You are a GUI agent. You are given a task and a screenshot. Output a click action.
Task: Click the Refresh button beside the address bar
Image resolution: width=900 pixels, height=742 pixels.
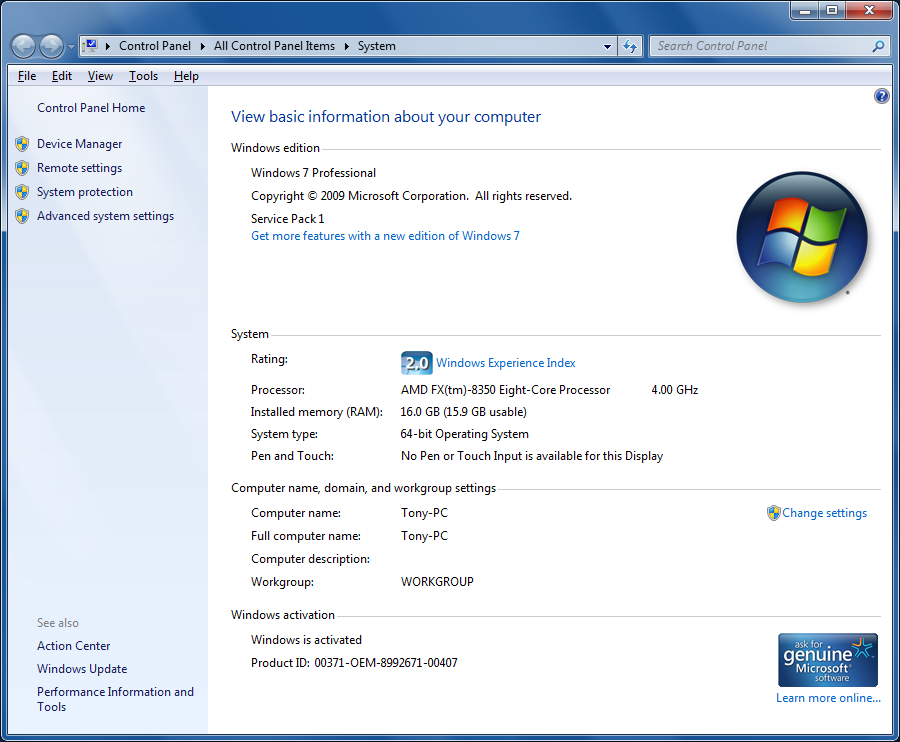click(x=630, y=46)
